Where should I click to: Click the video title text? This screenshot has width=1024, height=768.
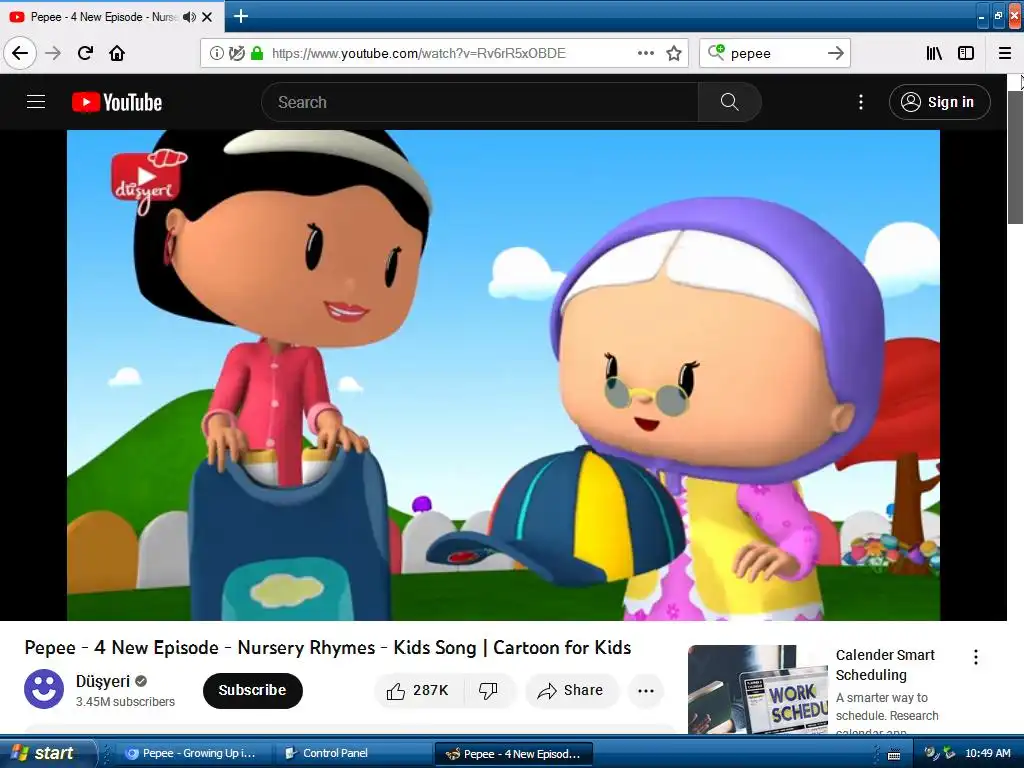(328, 647)
